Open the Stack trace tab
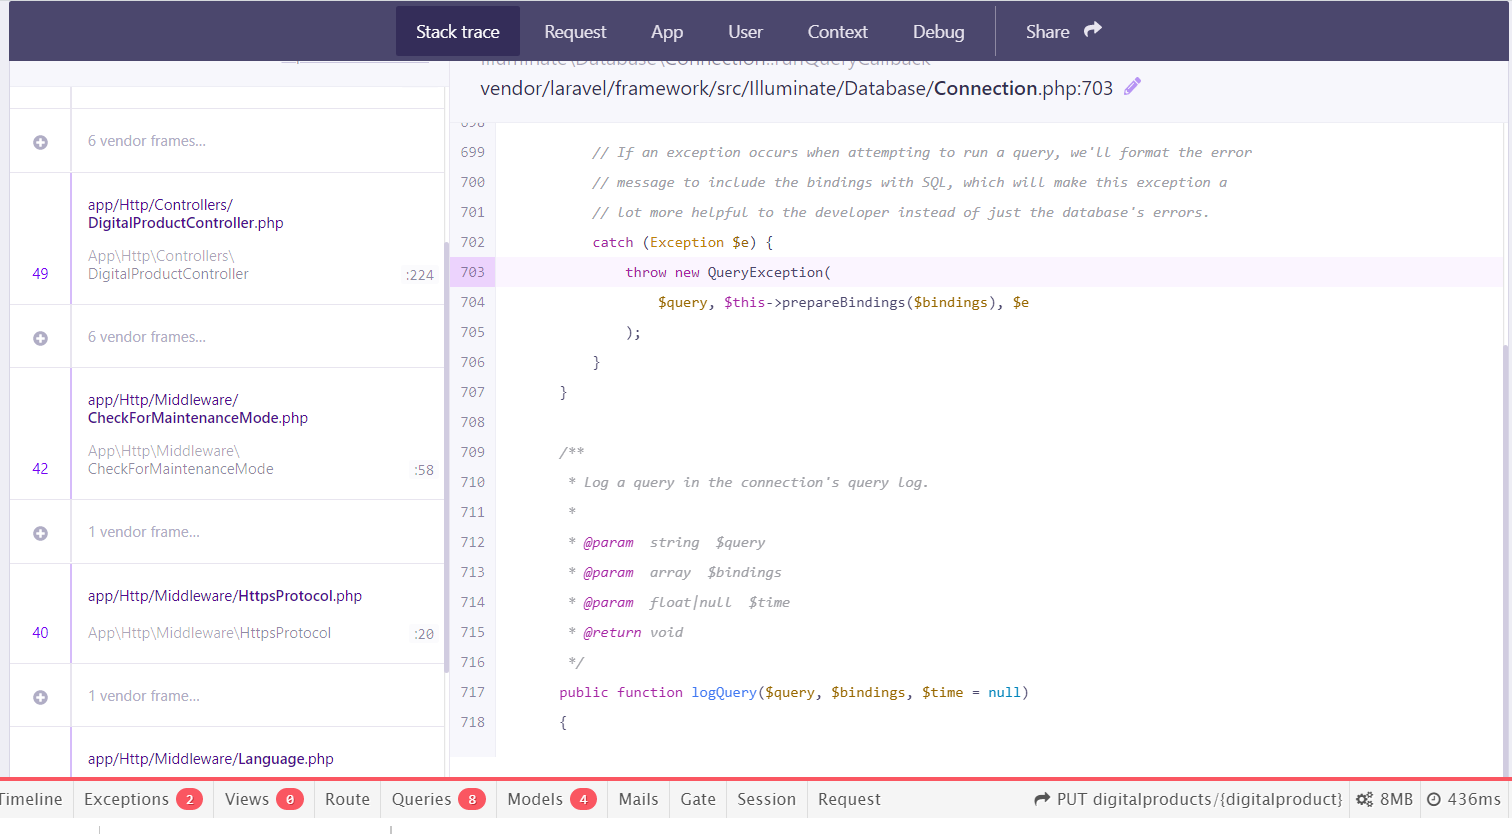 pyautogui.click(x=458, y=31)
